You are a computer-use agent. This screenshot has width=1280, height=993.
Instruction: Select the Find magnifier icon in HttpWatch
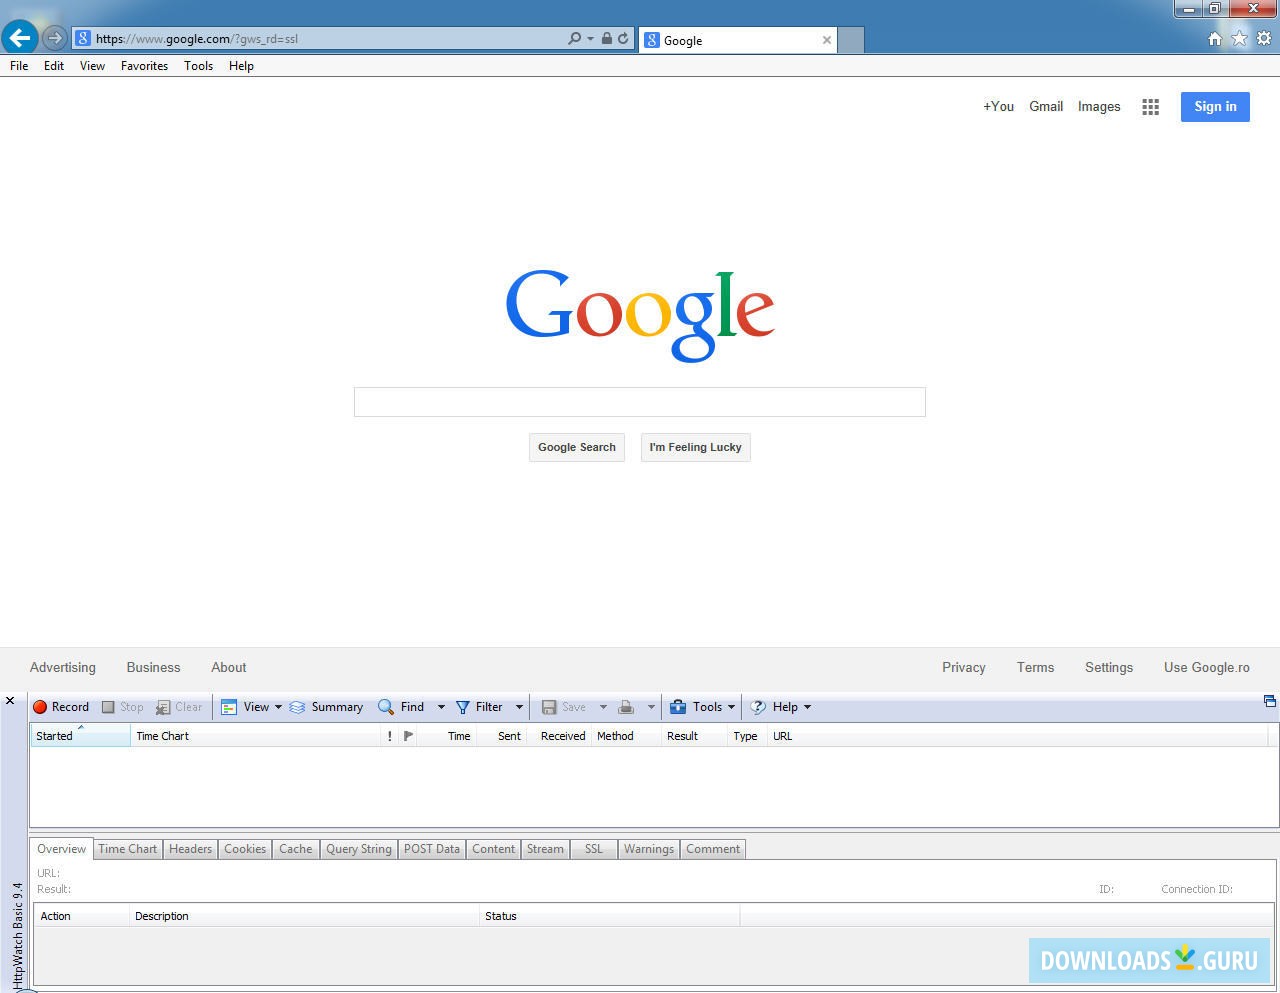(x=386, y=707)
